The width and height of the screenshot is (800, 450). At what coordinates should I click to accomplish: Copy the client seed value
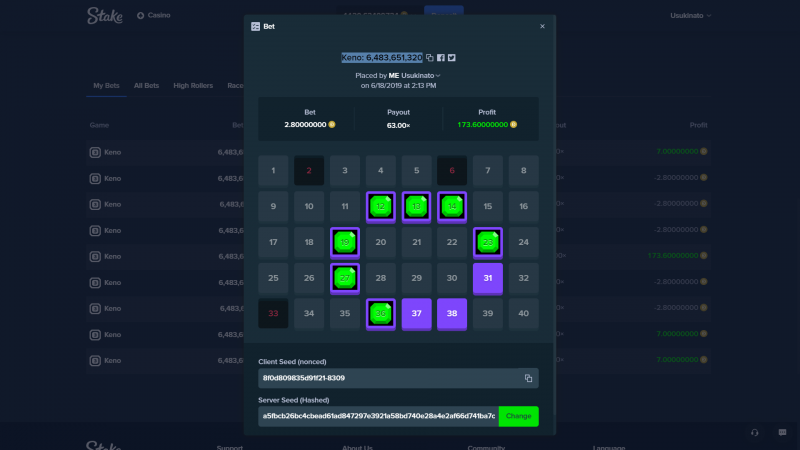[x=528, y=378]
